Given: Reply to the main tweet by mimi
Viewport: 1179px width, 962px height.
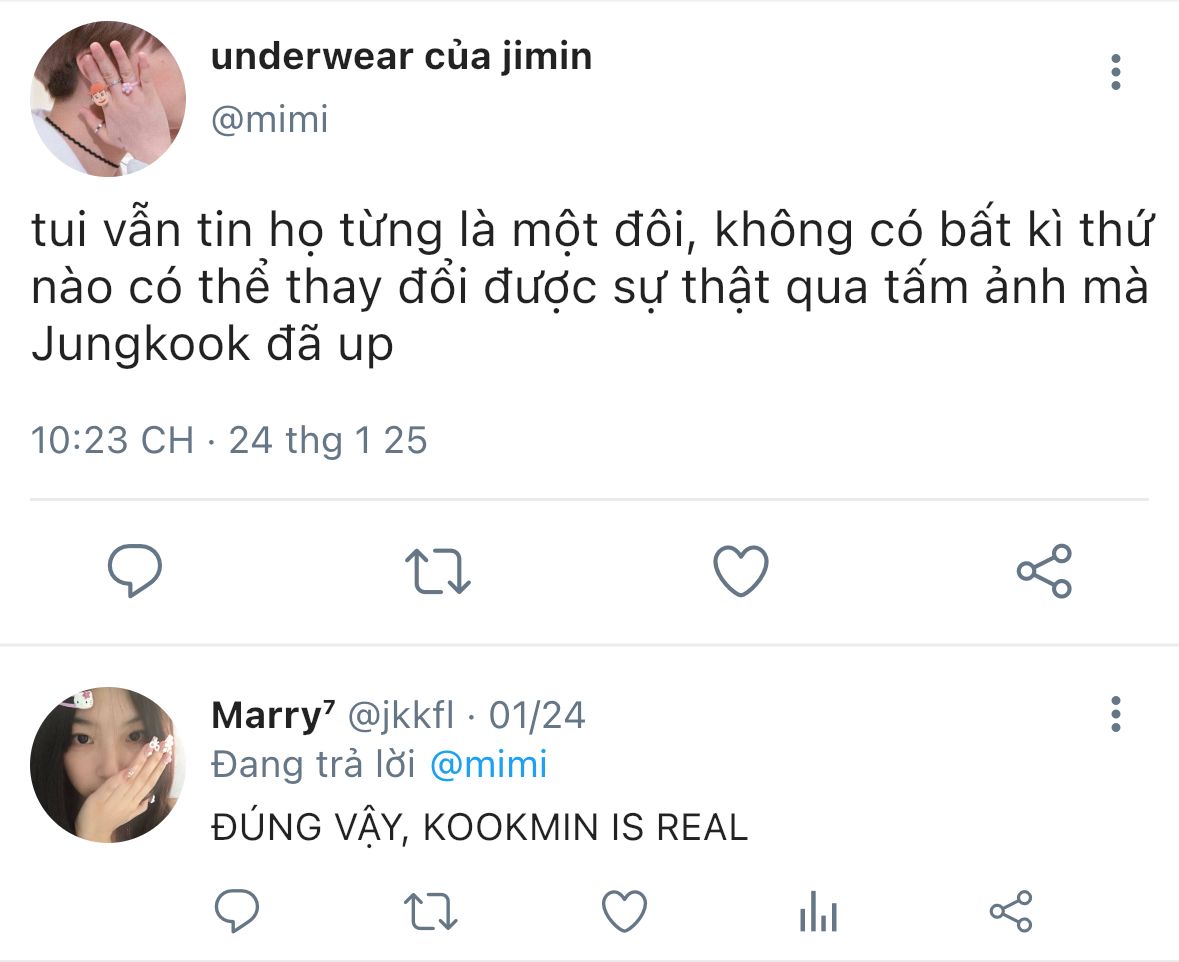Looking at the screenshot, I should (x=135, y=570).
